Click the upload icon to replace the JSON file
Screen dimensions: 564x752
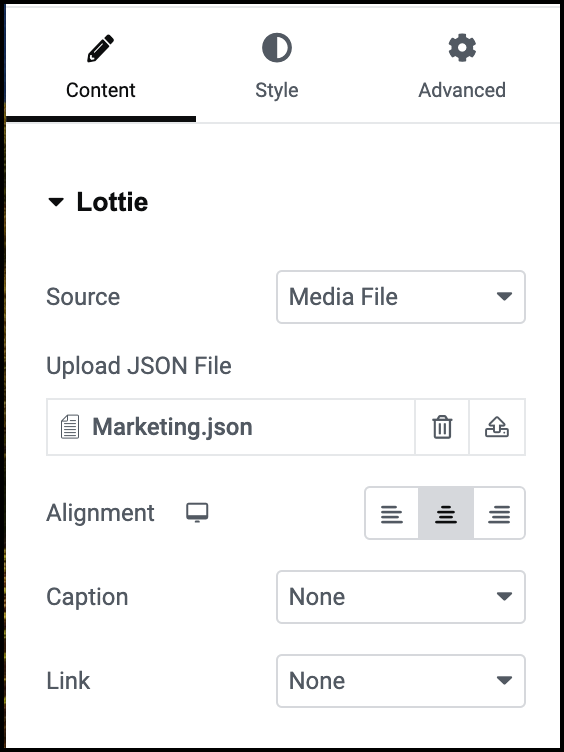tap(497, 427)
